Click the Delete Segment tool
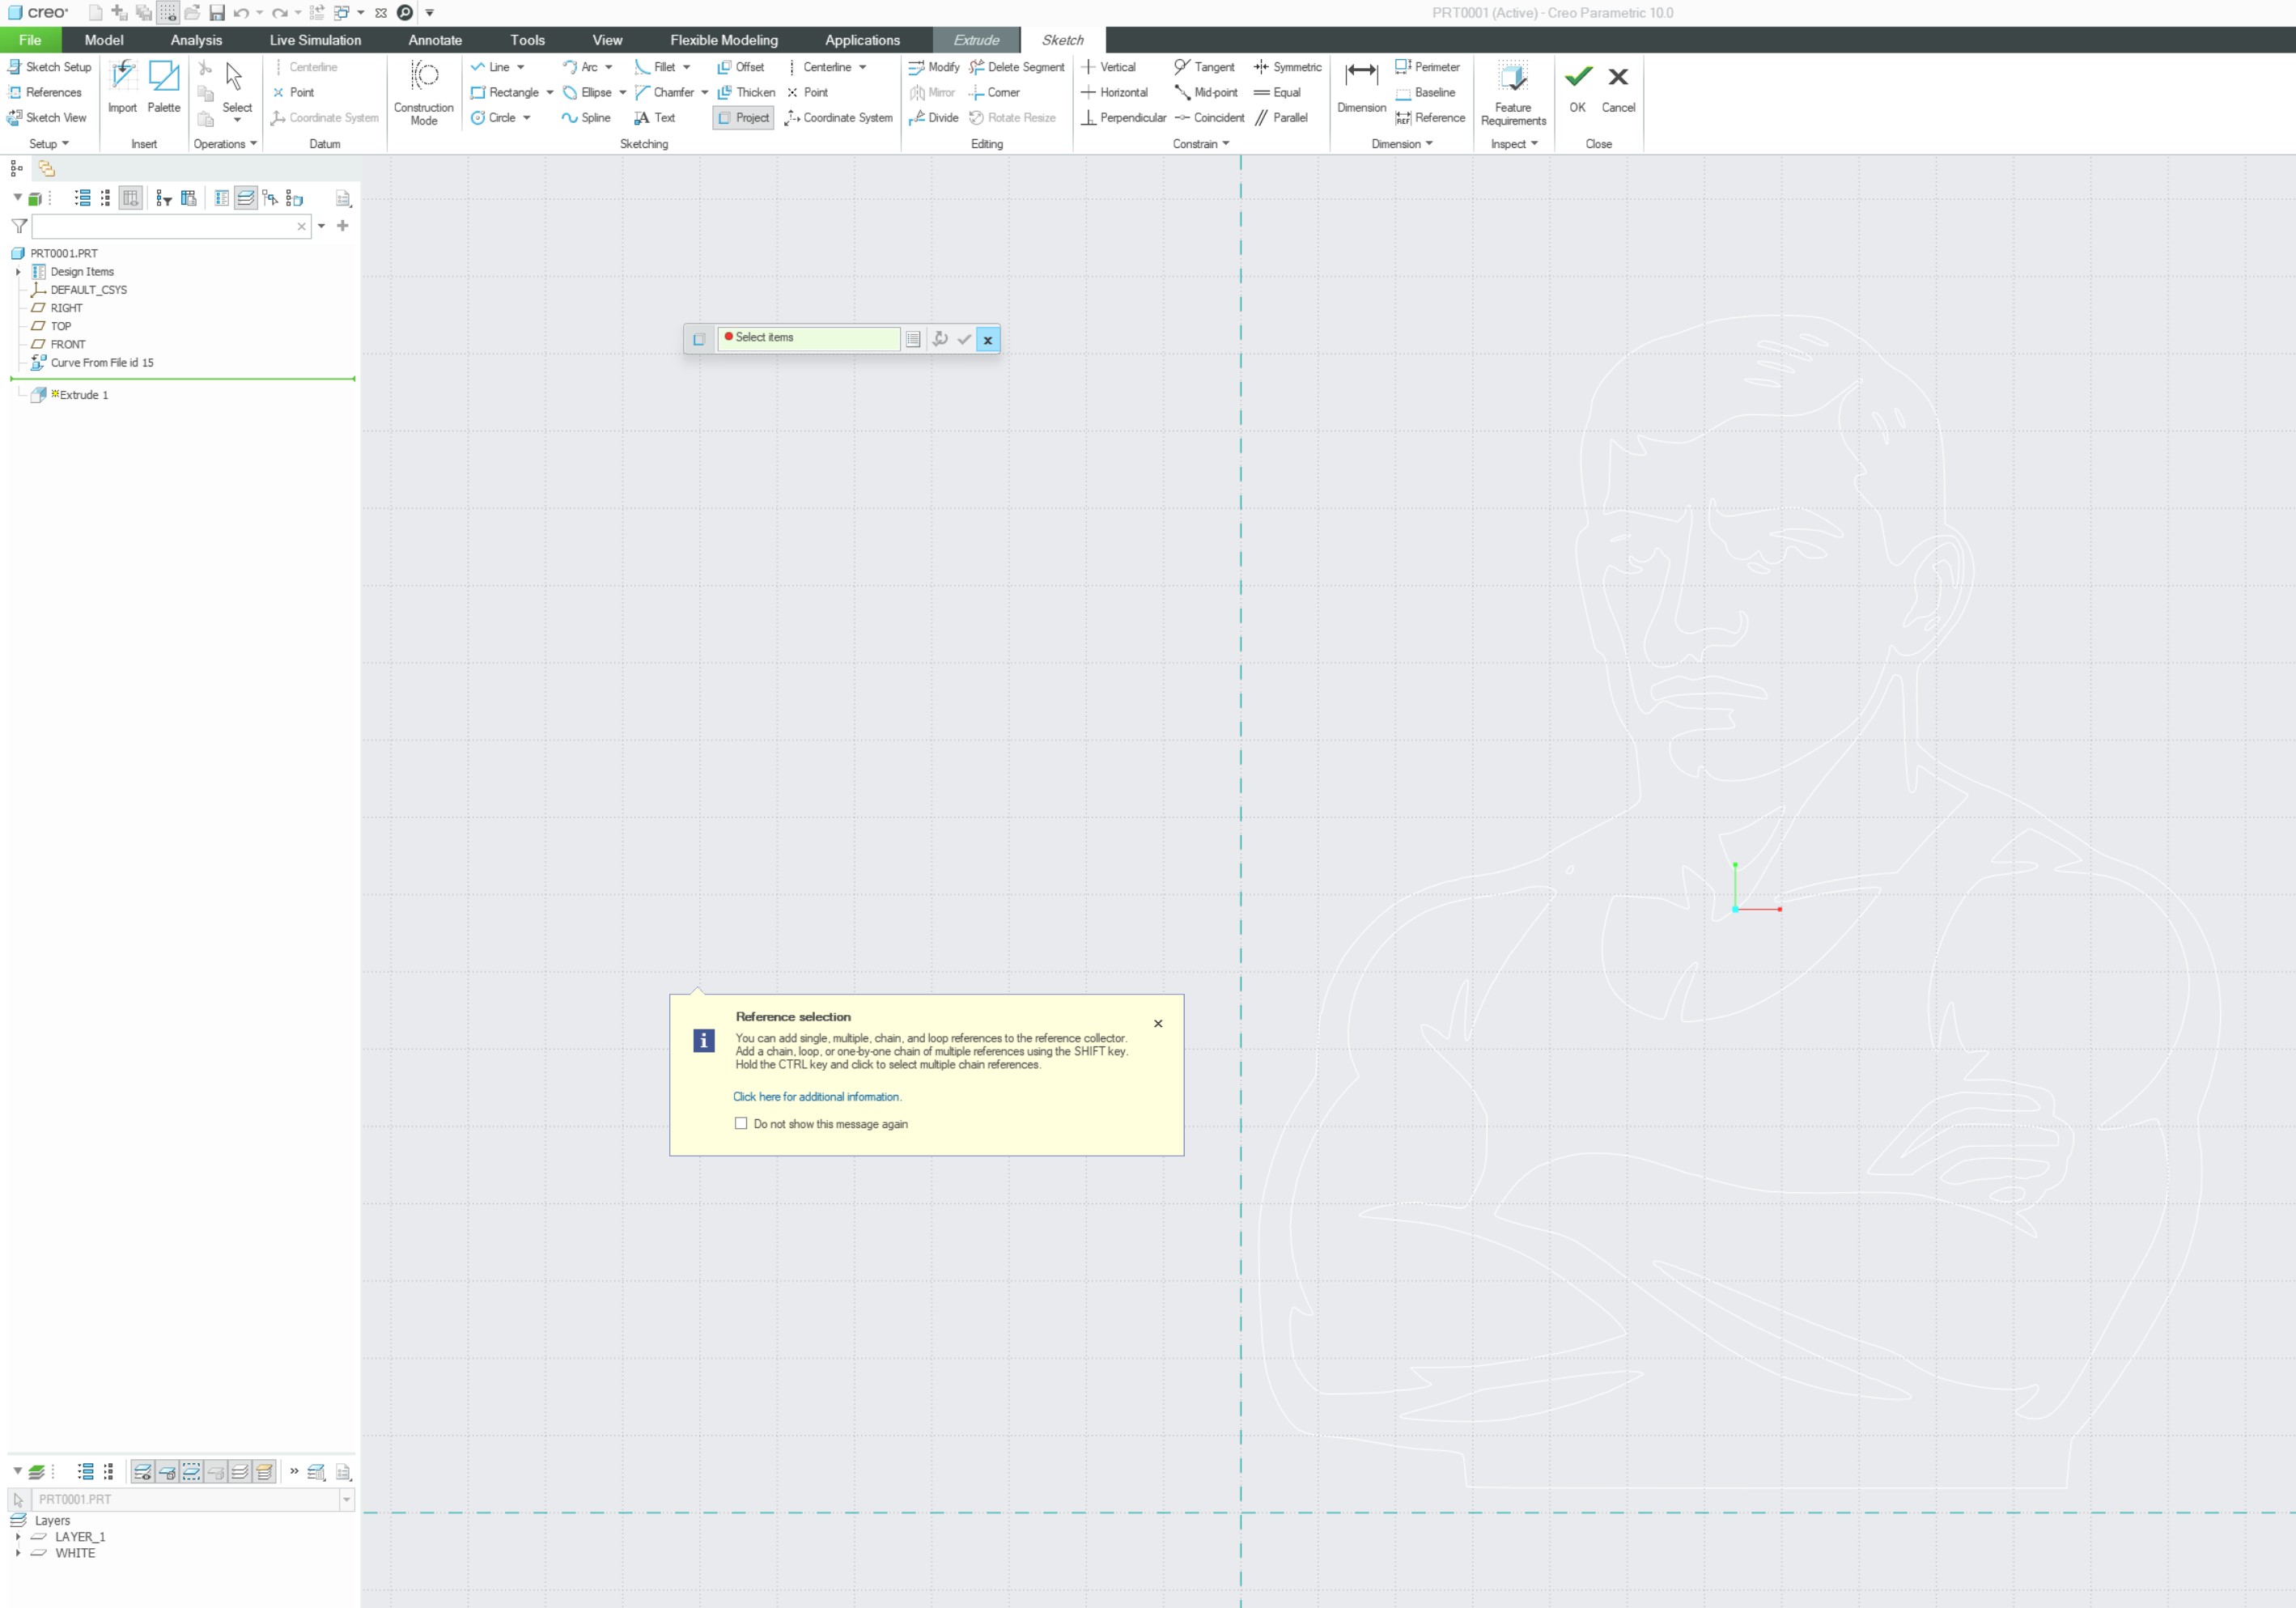The image size is (2296, 1608). (1016, 67)
